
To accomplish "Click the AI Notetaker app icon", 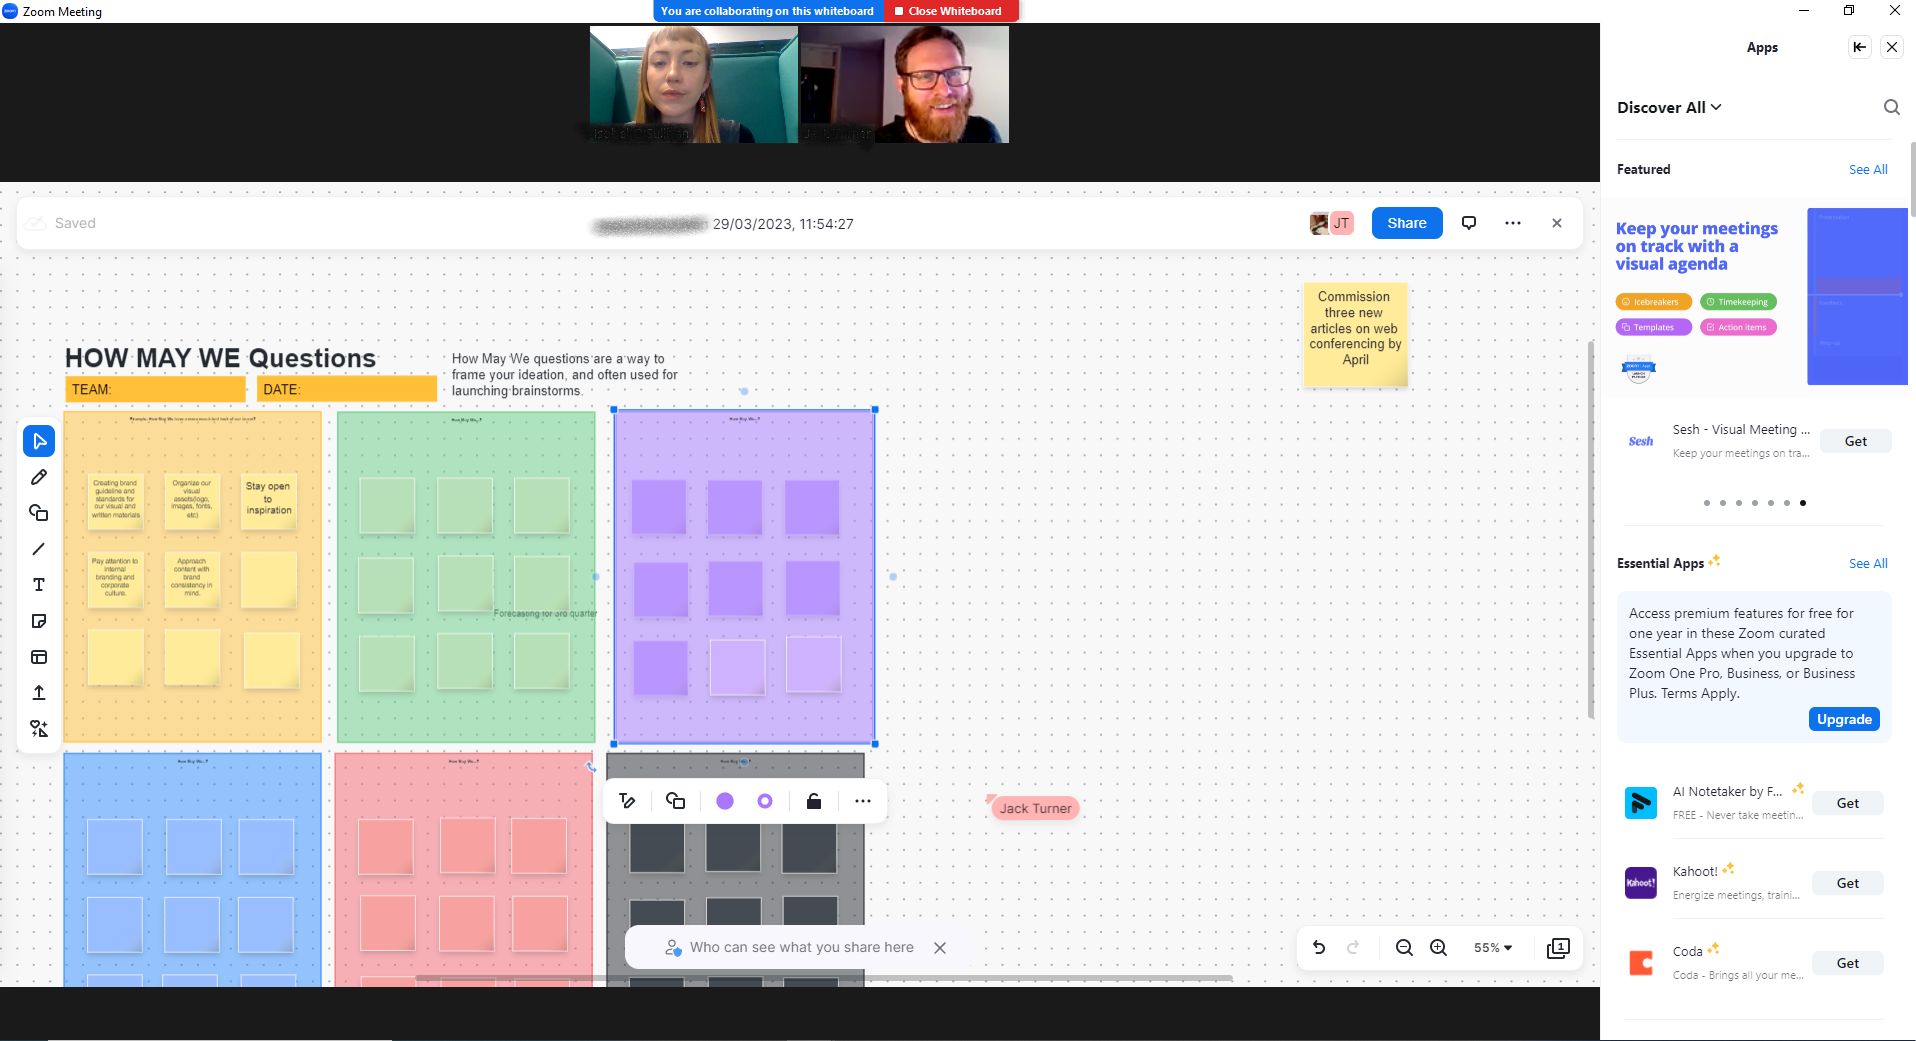I will click(1641, 803).
